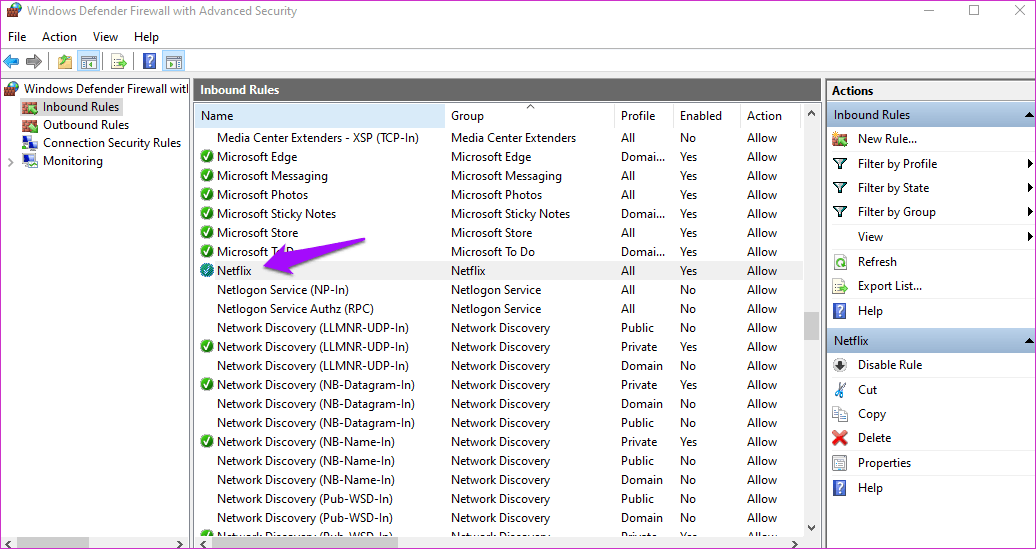Click the blue question mark Help toolbar icon
The width and height of the screenshot is (1036, 549).
click(x=149, y=62)
